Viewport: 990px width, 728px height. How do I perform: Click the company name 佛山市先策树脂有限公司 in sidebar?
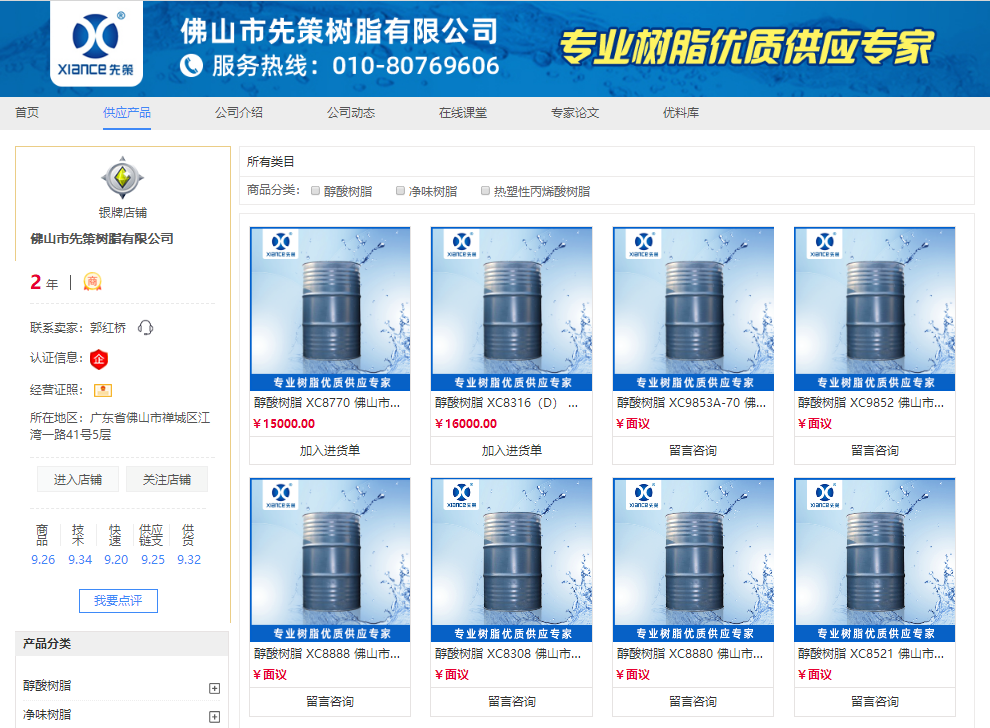(x=102, y=239)
